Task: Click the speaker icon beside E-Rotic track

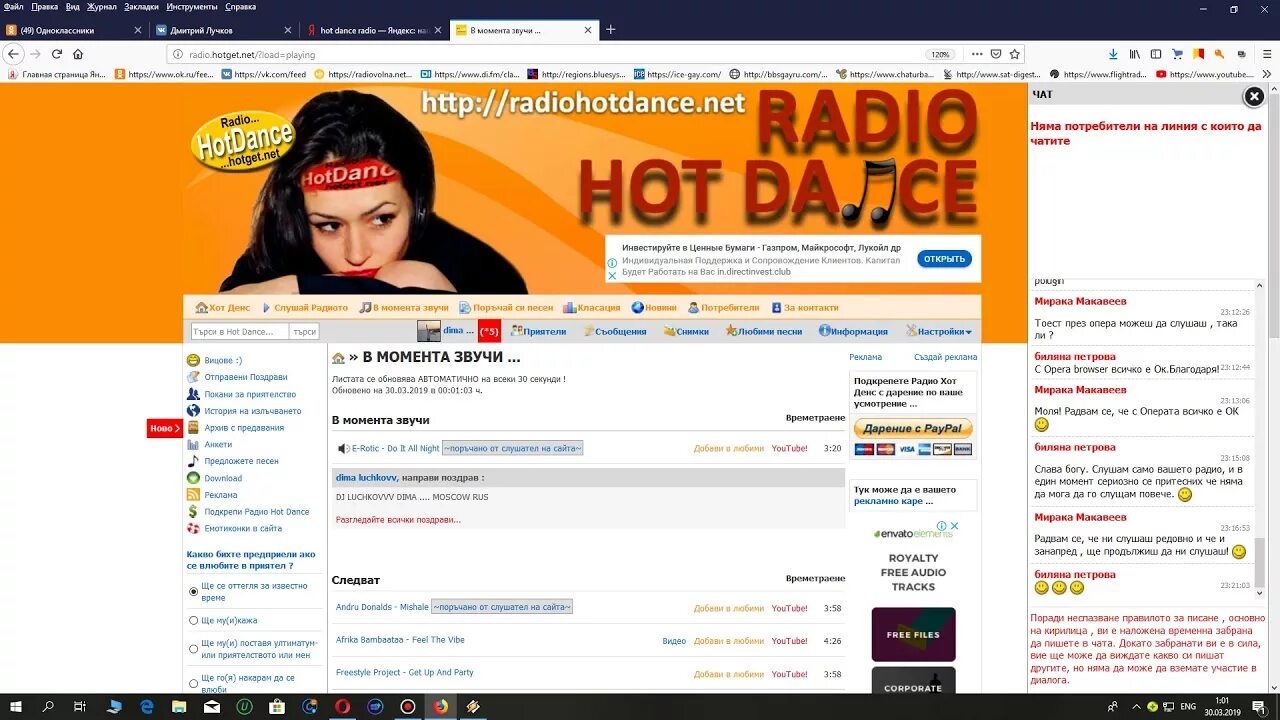Action: [x=343, y=449]
